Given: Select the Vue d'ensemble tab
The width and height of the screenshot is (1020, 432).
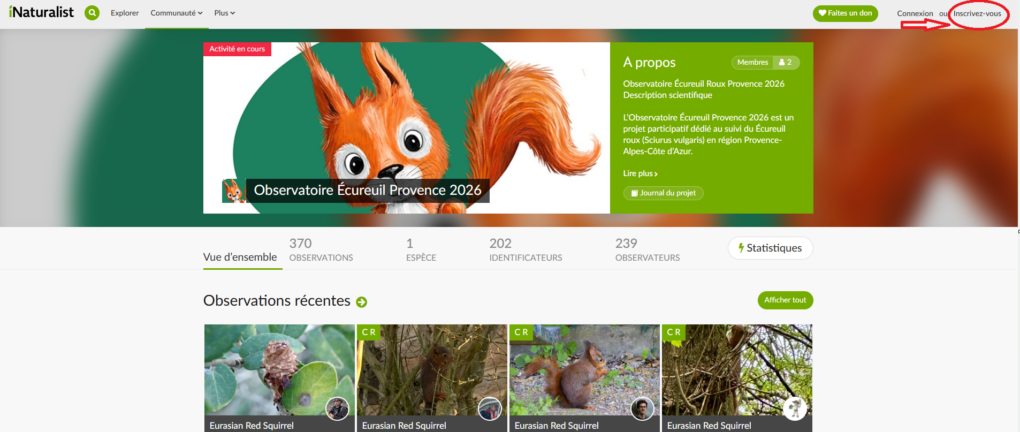Looking at the screenshot, I should [x=240, y=257].
